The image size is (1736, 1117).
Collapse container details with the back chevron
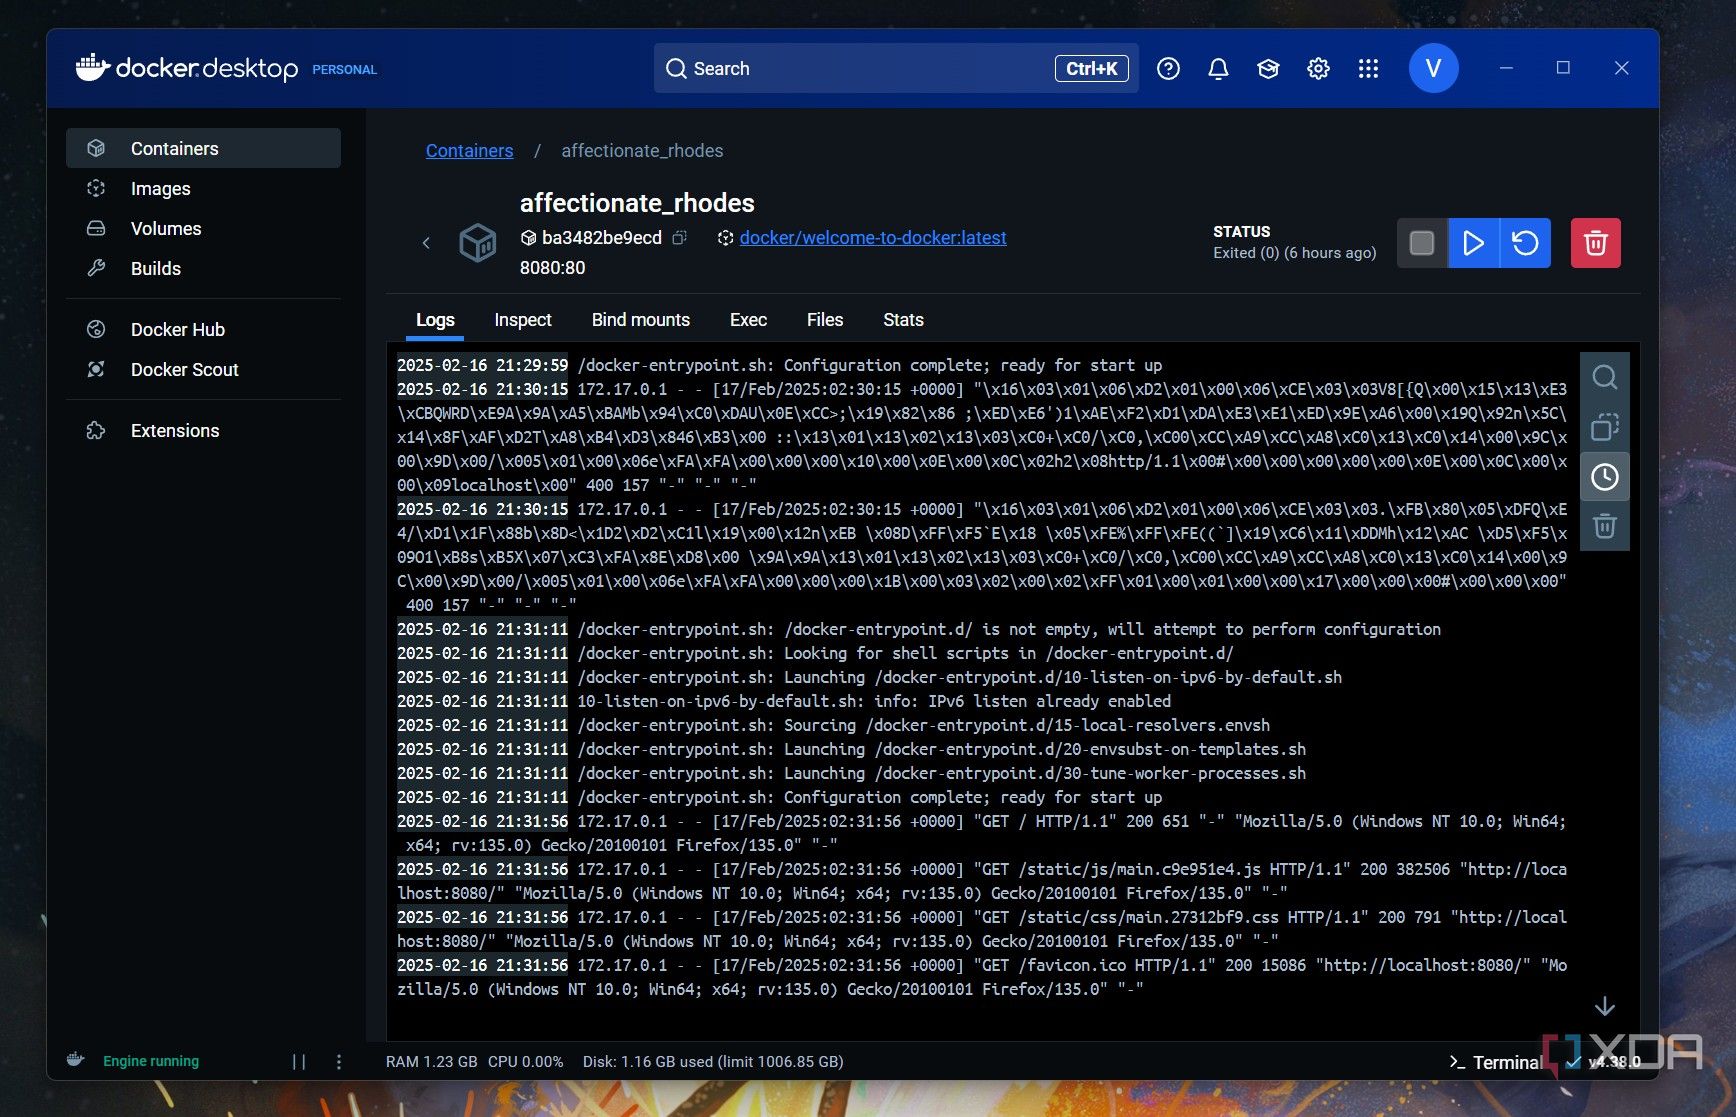pos(426,243)
